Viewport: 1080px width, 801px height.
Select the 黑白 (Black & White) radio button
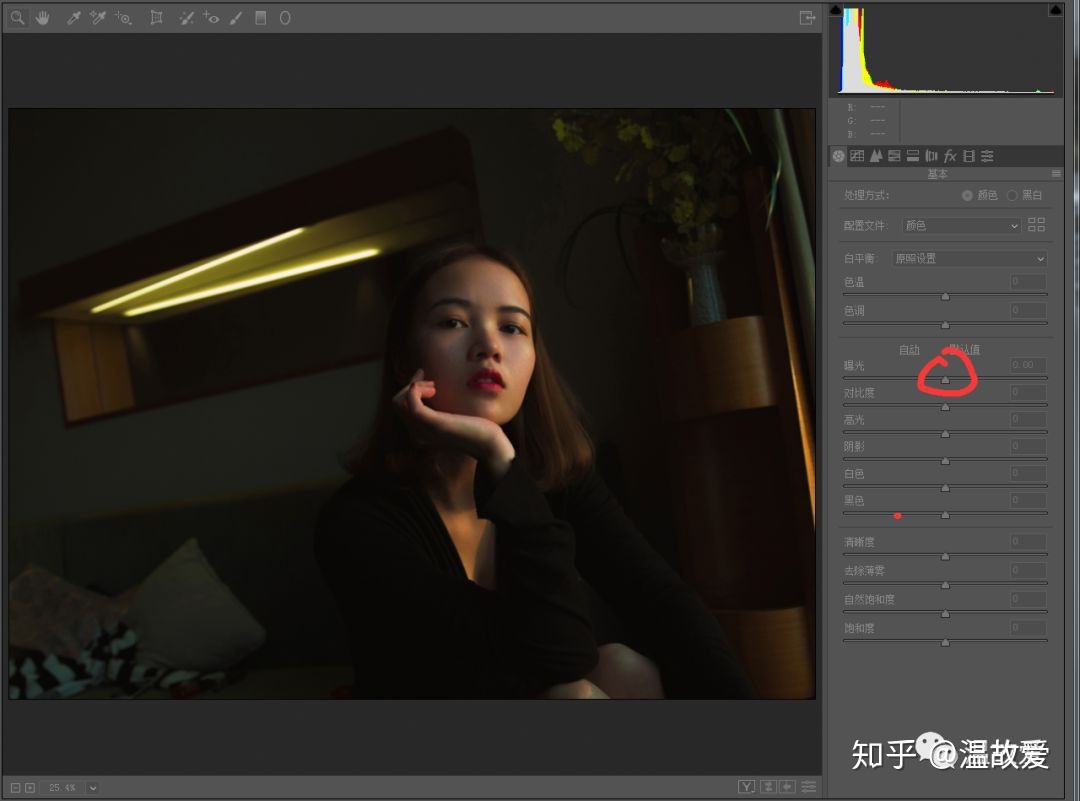pyautogui.click(x=1012, y=195)
